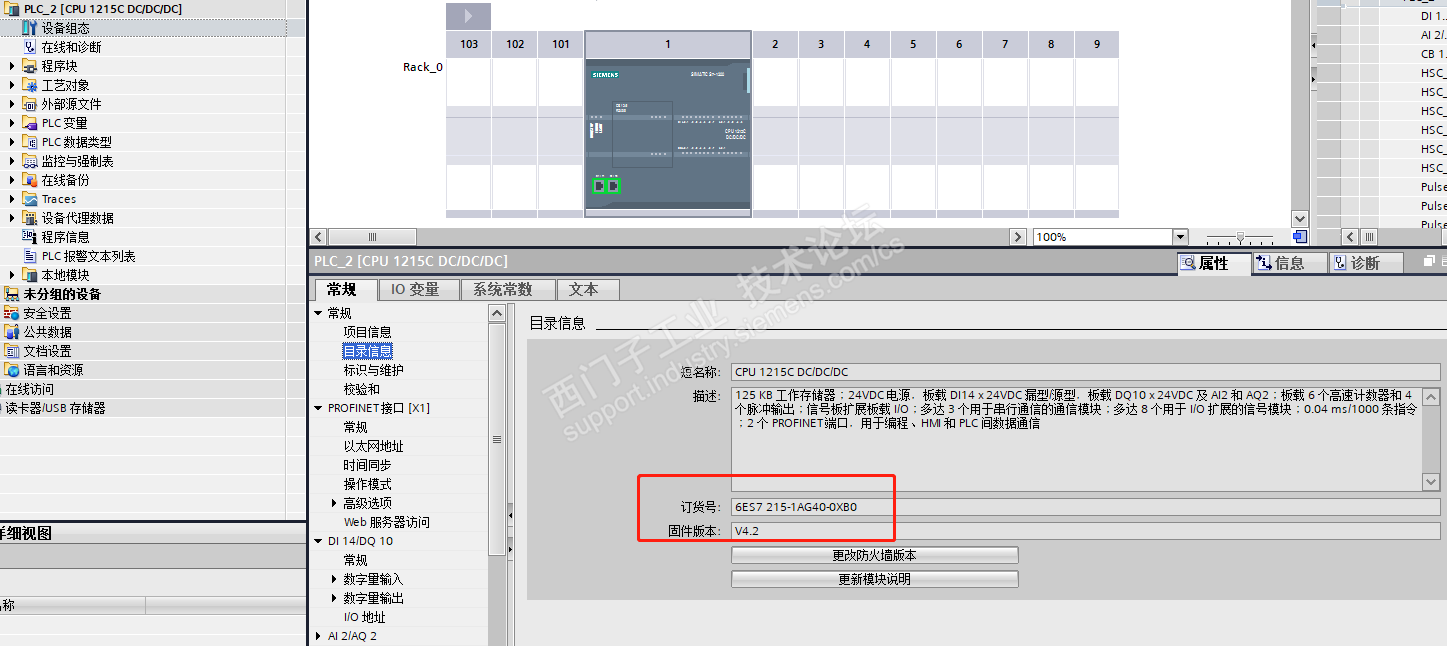The image size is (1447, 646).
Task: Click the 更改防火墙版本 button
Action: [875, 555]
